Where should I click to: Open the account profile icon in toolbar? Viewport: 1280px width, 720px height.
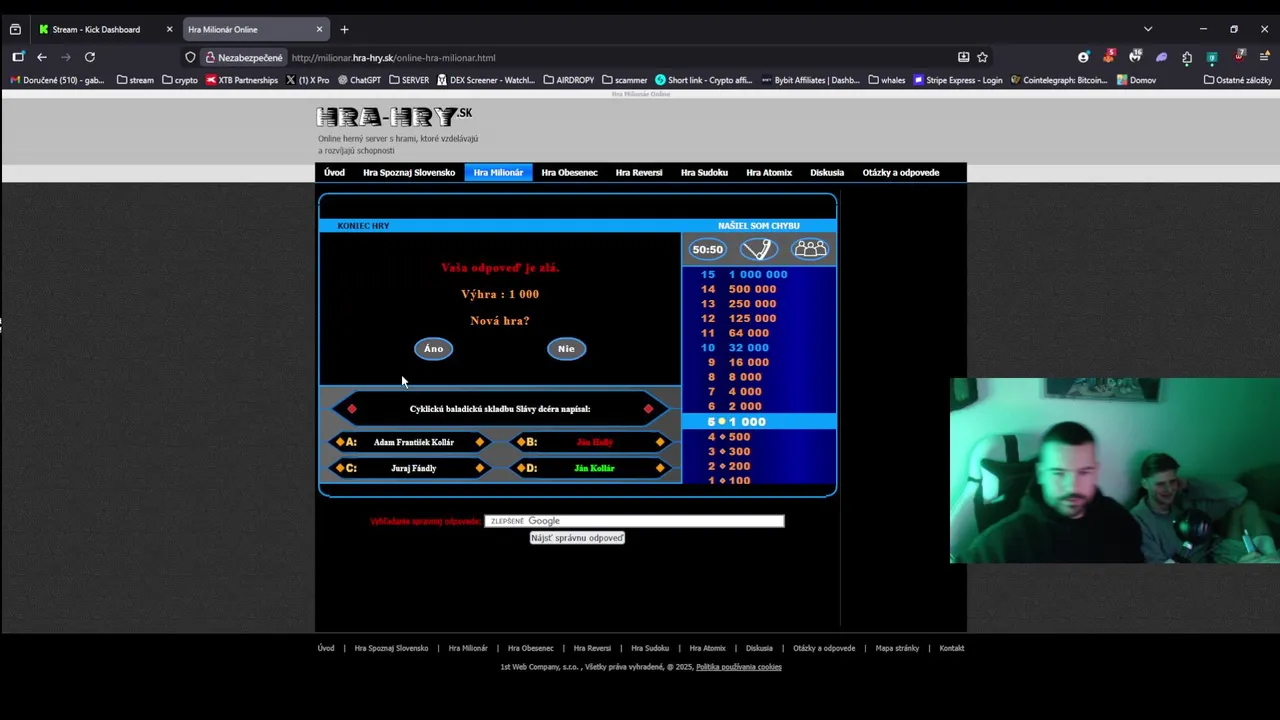point(1083,57)
